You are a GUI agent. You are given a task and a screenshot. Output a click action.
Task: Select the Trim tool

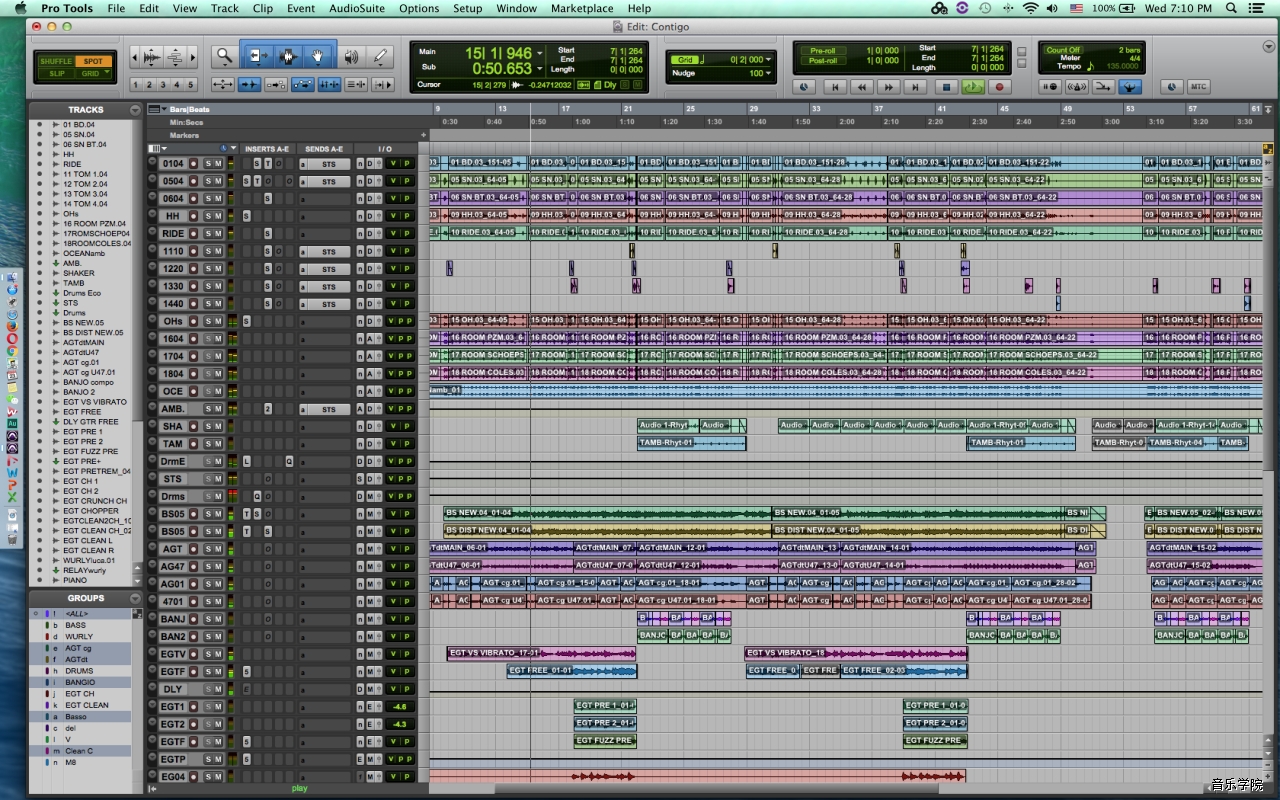pyautogui.click(x=257, y=57)
